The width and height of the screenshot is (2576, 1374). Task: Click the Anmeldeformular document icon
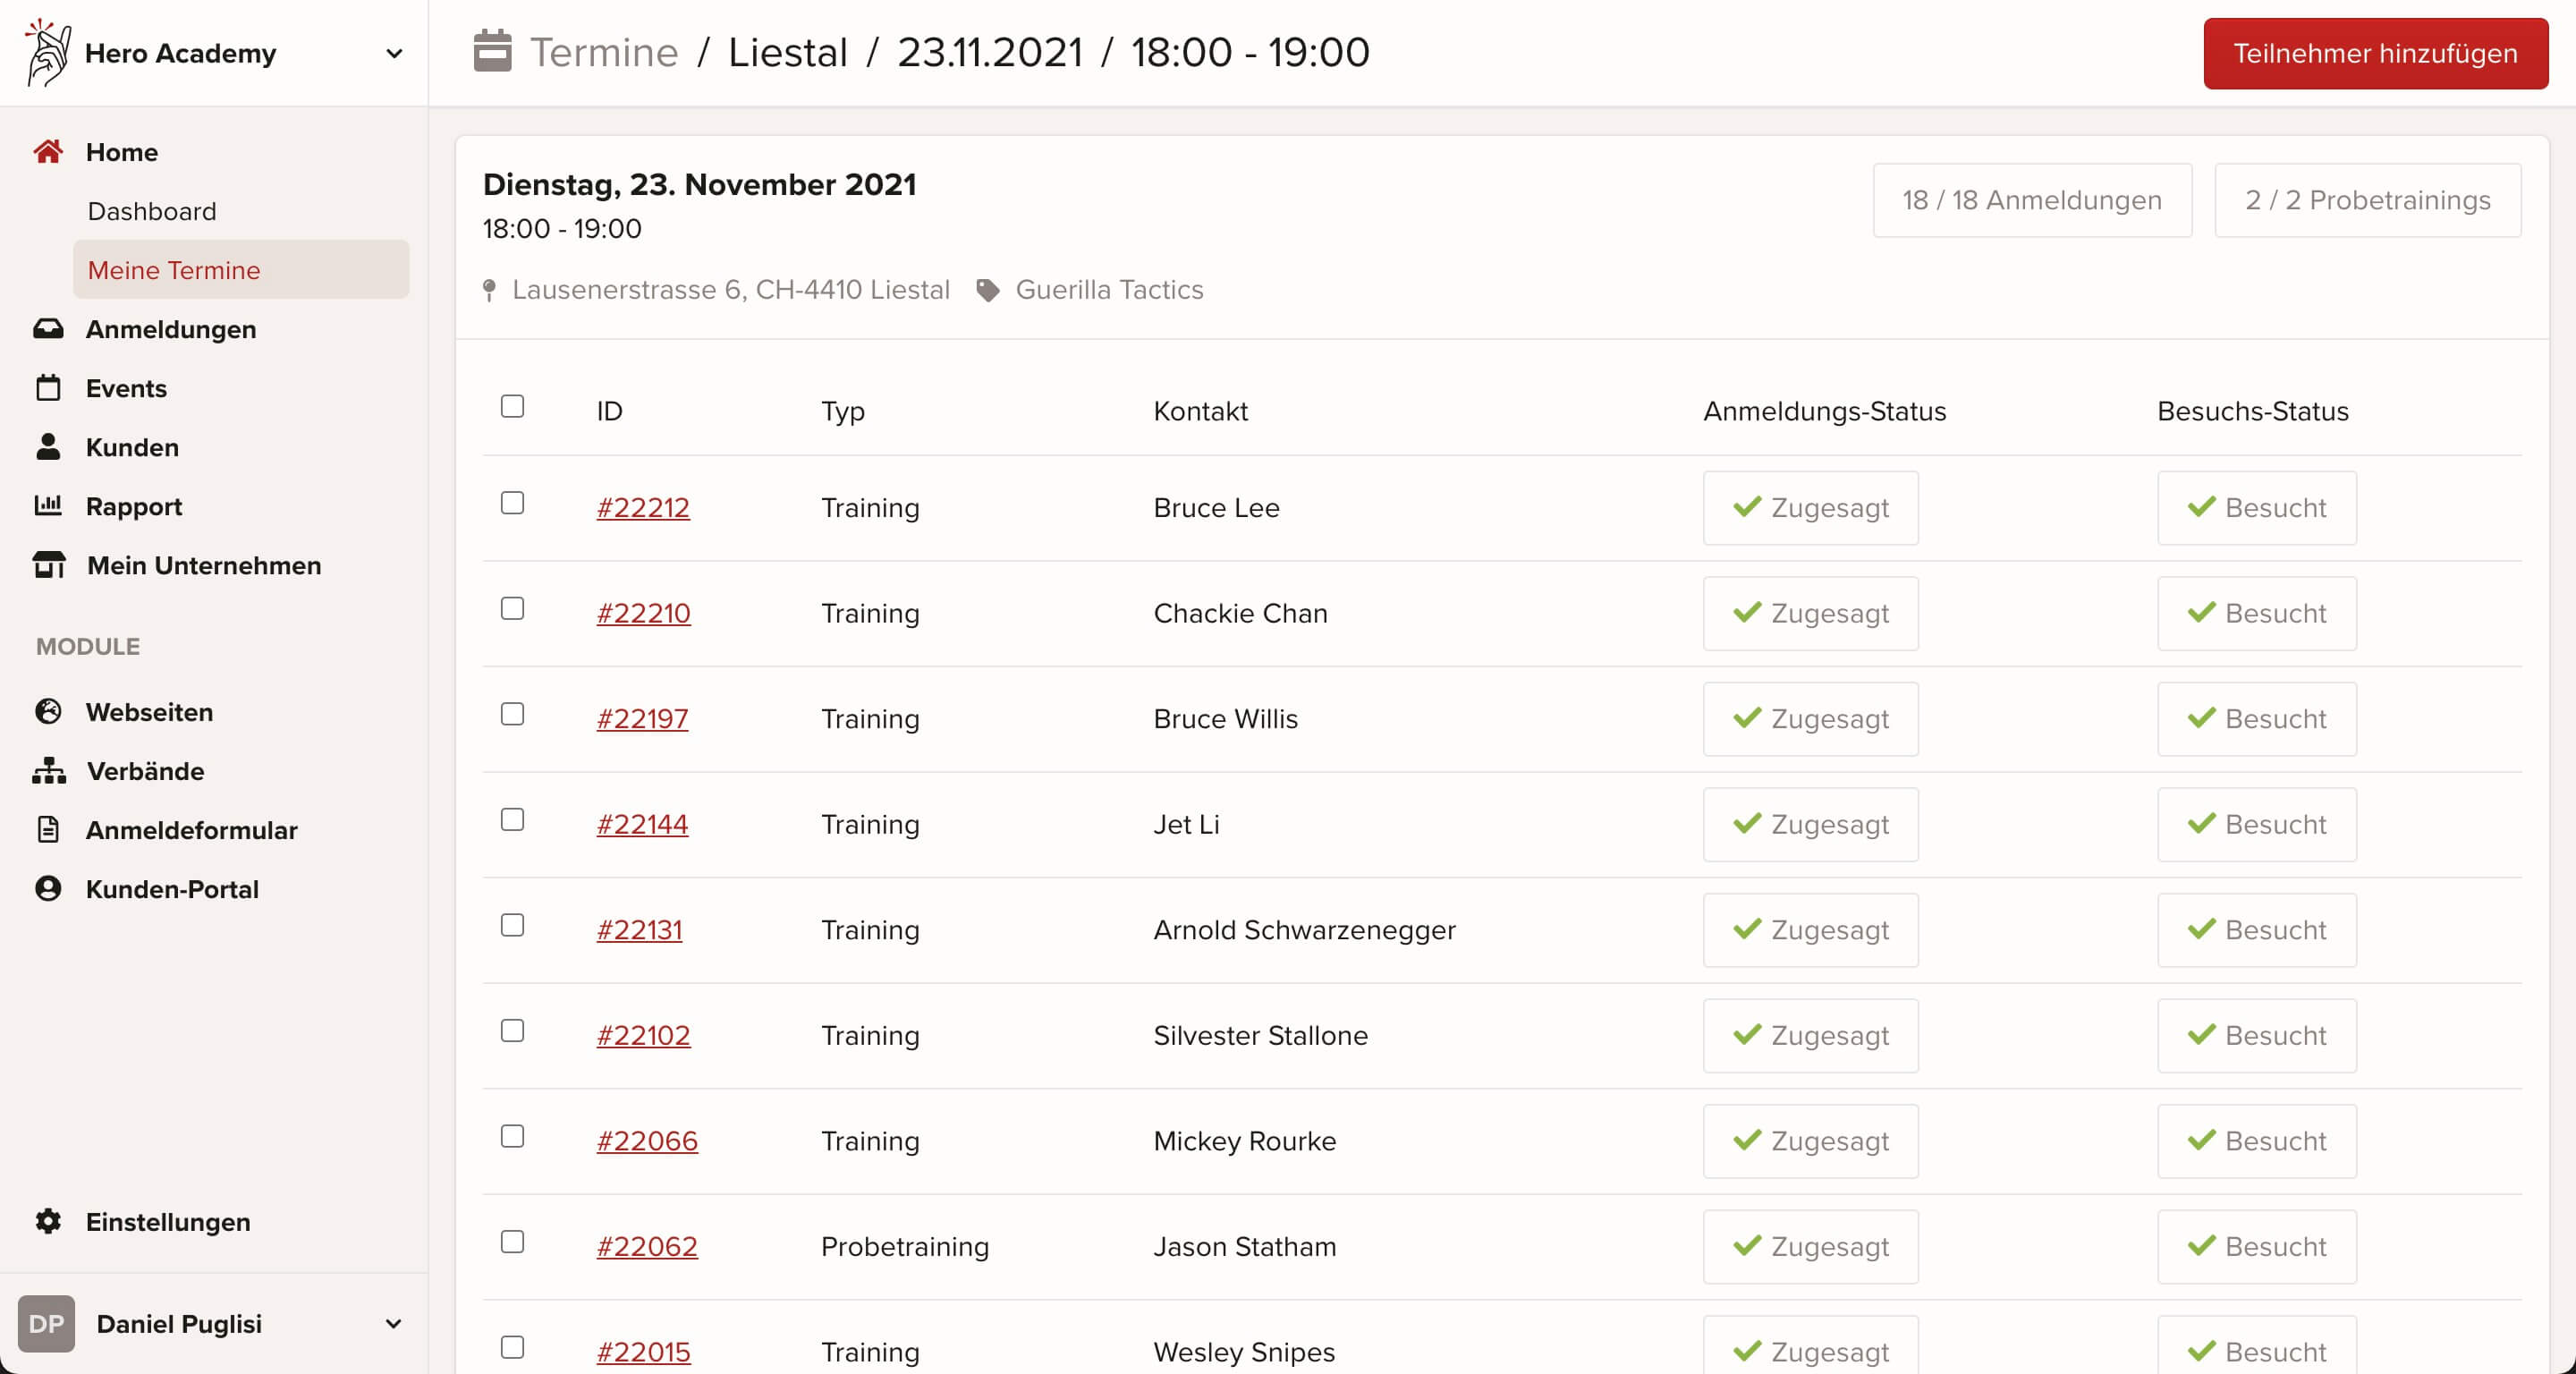tap(48, 830)
